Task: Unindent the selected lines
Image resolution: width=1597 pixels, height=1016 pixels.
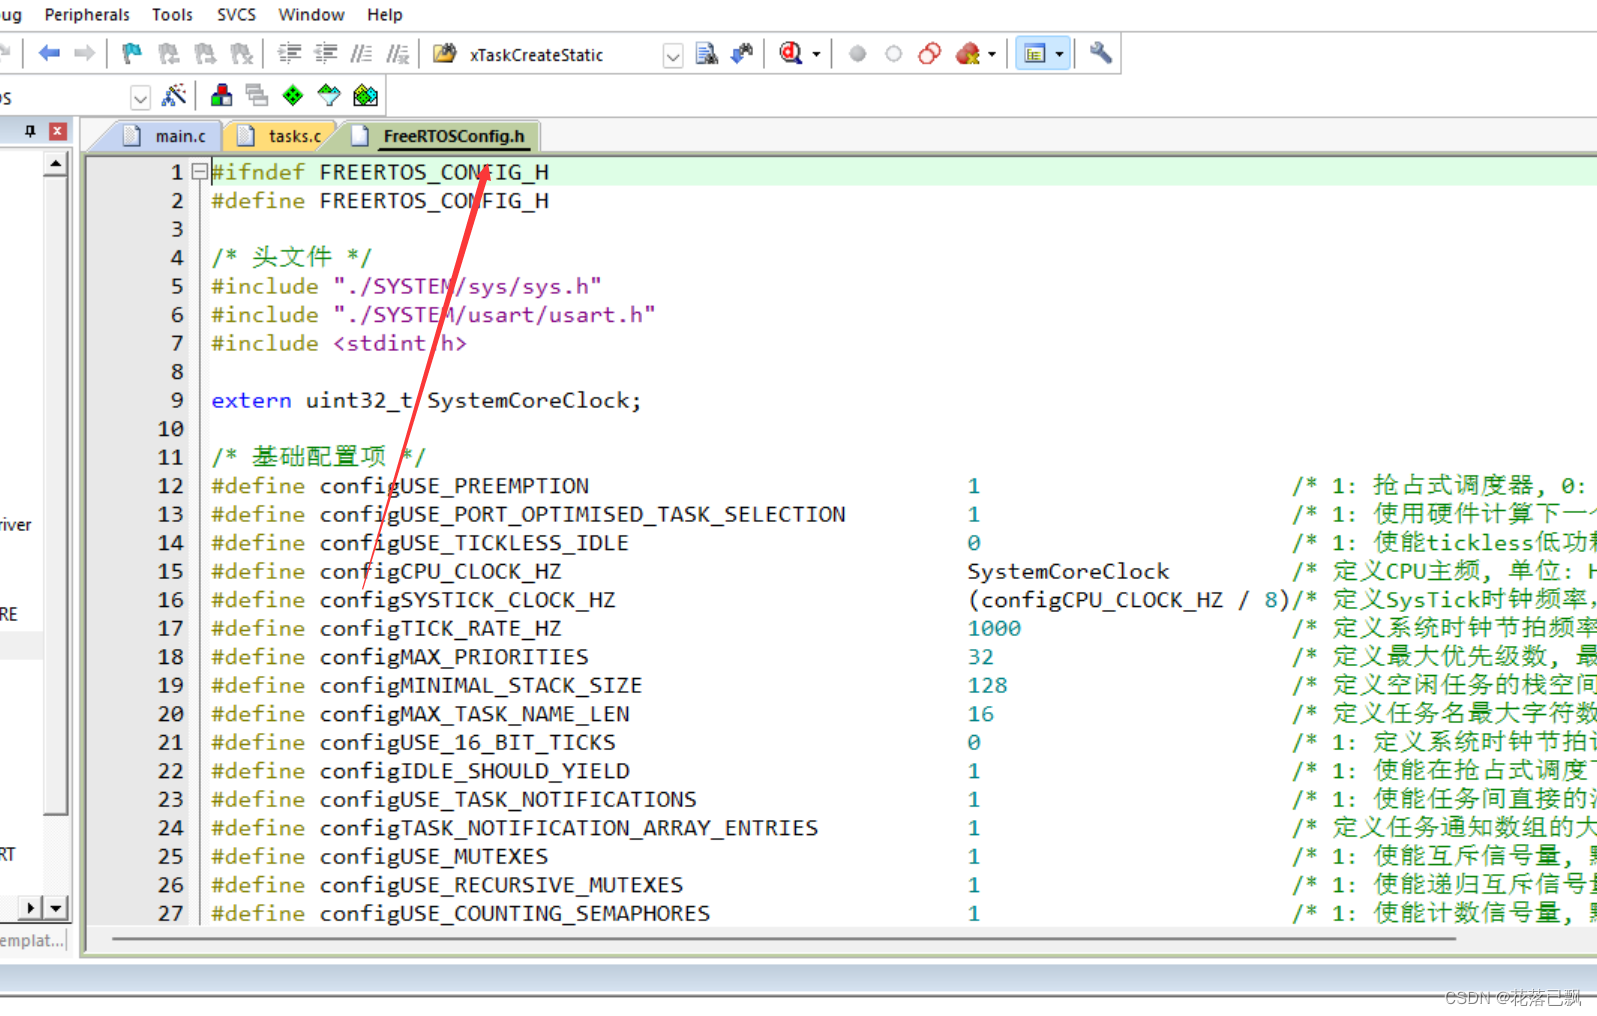Action: pos(325,53)
